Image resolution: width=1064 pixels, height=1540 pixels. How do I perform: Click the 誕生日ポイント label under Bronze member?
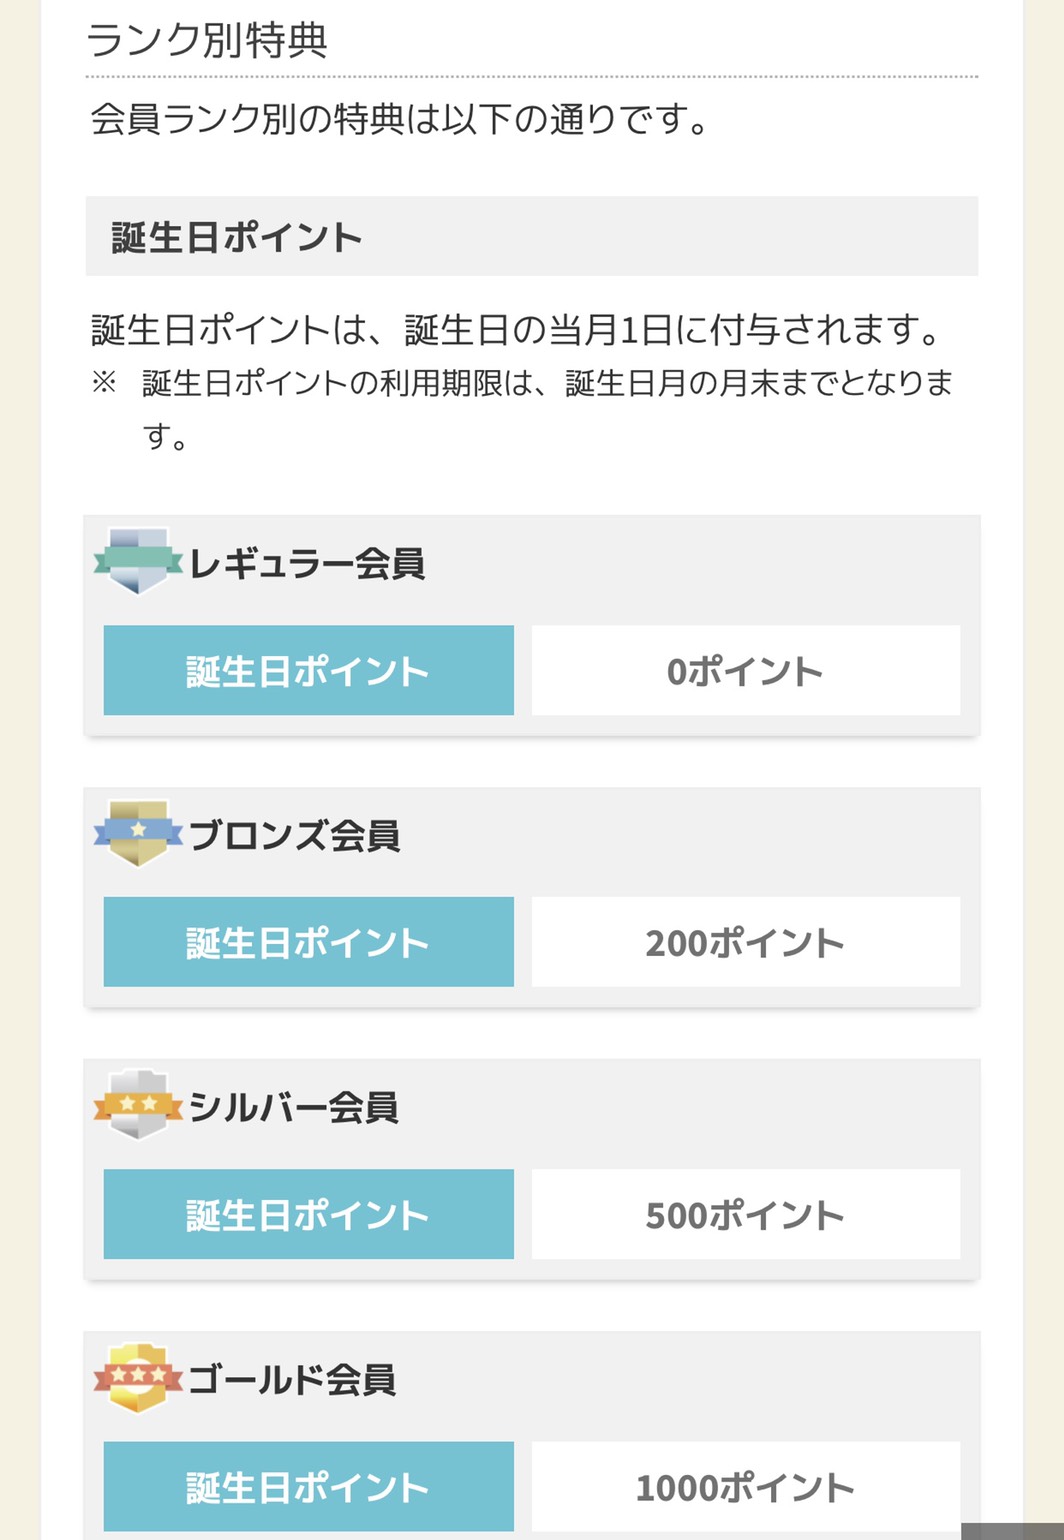(x=309, y=942)
